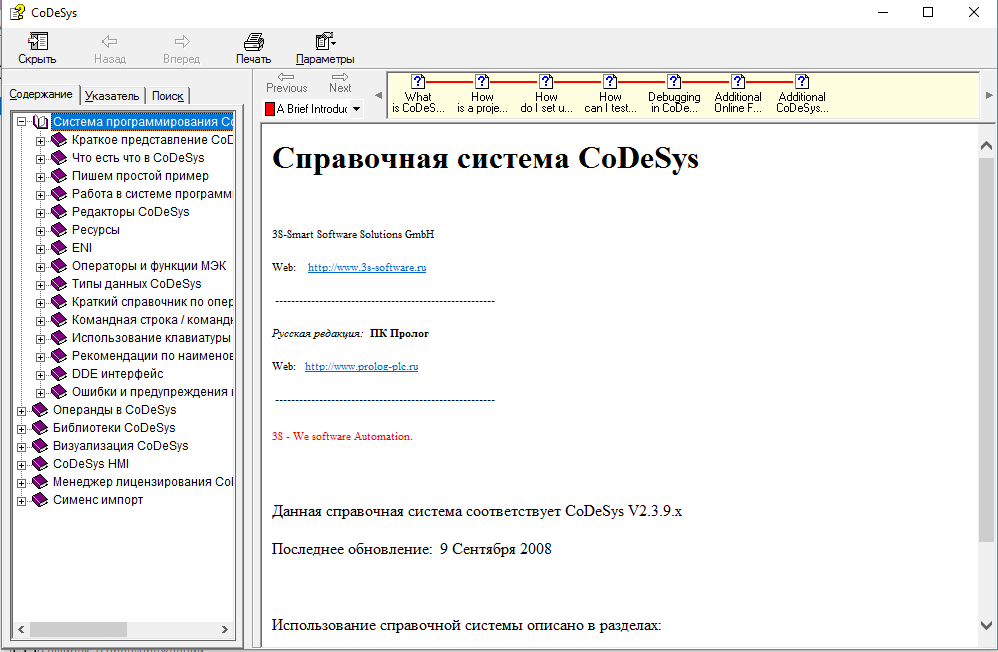Select 'Работа в системе программ' topic
Screen dimensions: 998x652
coord(151,194)
